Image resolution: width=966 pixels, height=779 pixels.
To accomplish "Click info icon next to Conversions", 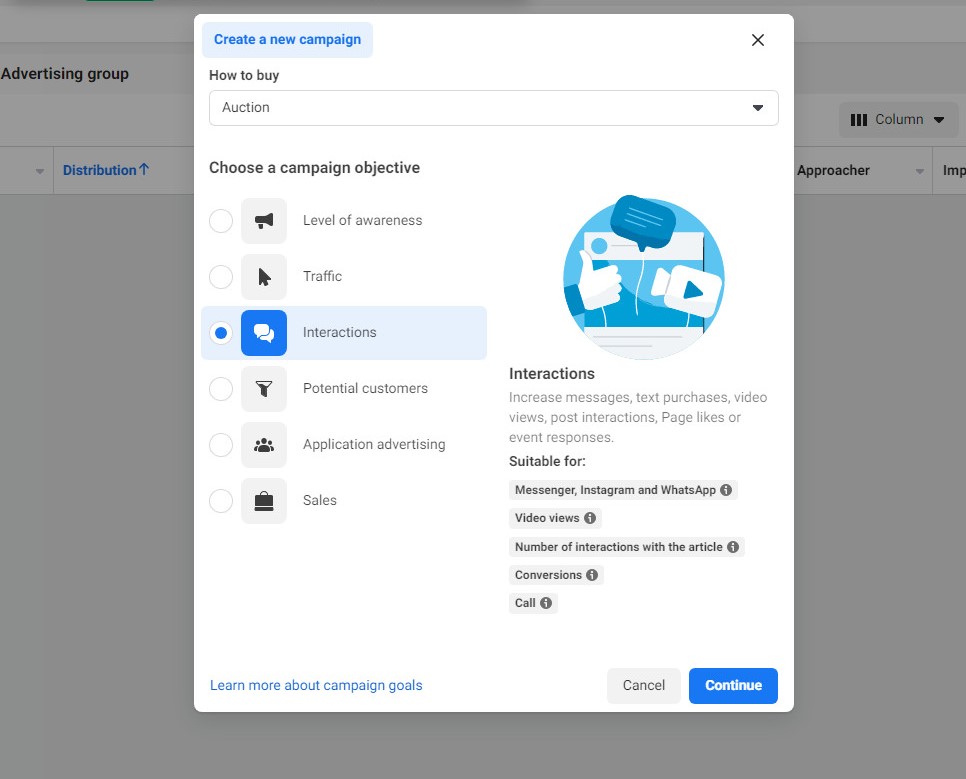I will tap(592, 575).
